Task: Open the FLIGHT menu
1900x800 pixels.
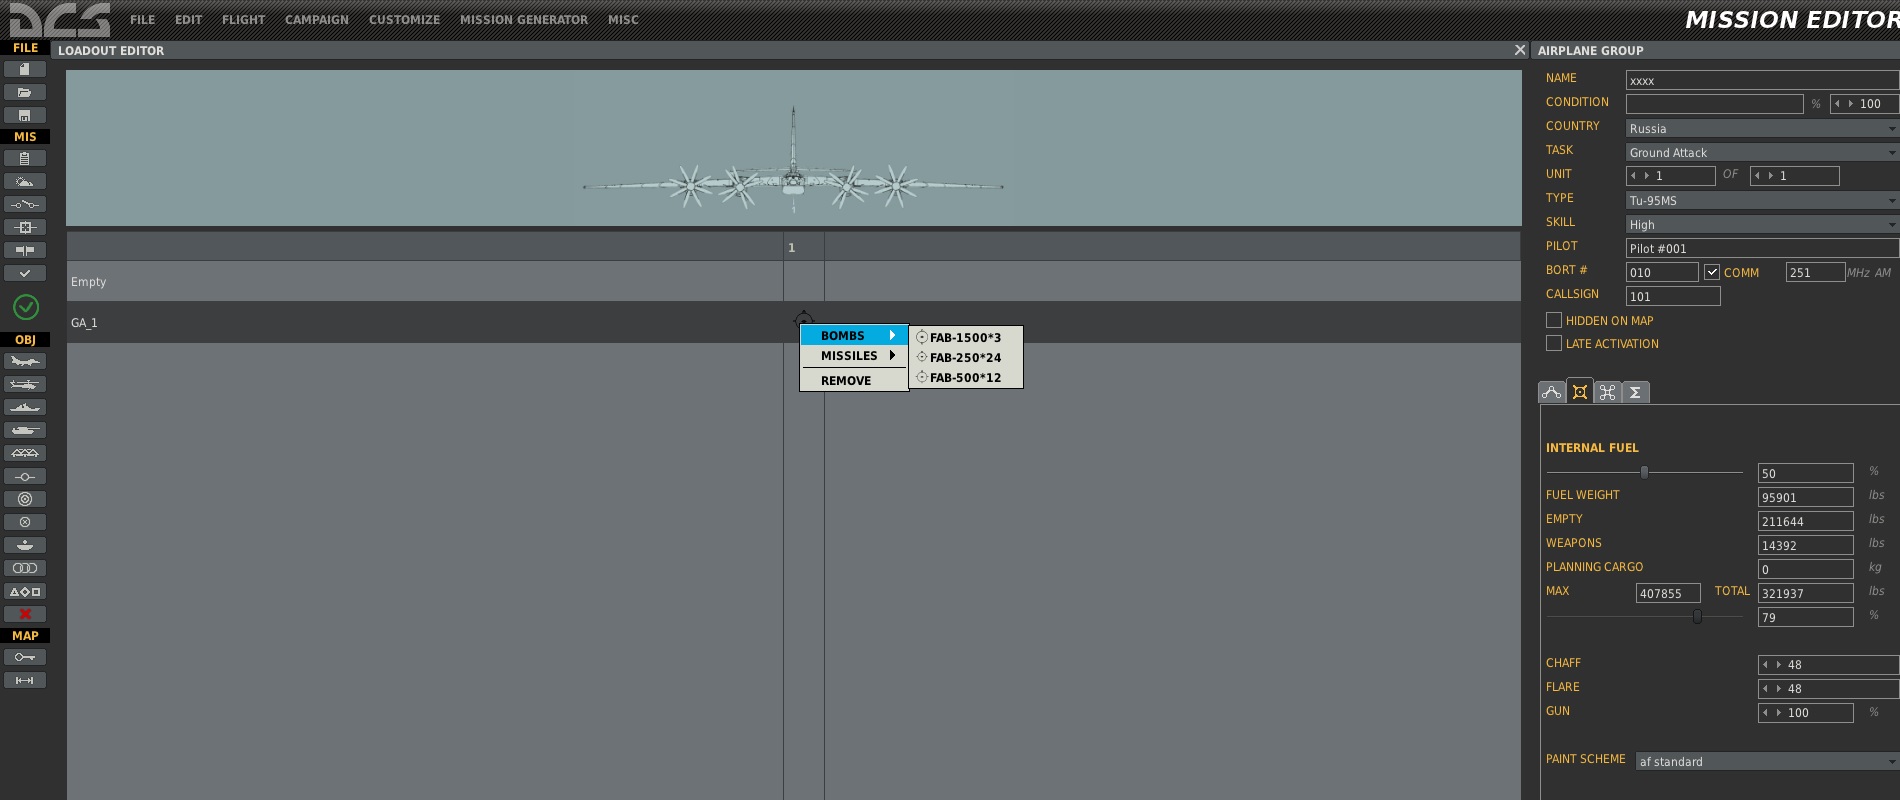Action: (x=243, y=20)
